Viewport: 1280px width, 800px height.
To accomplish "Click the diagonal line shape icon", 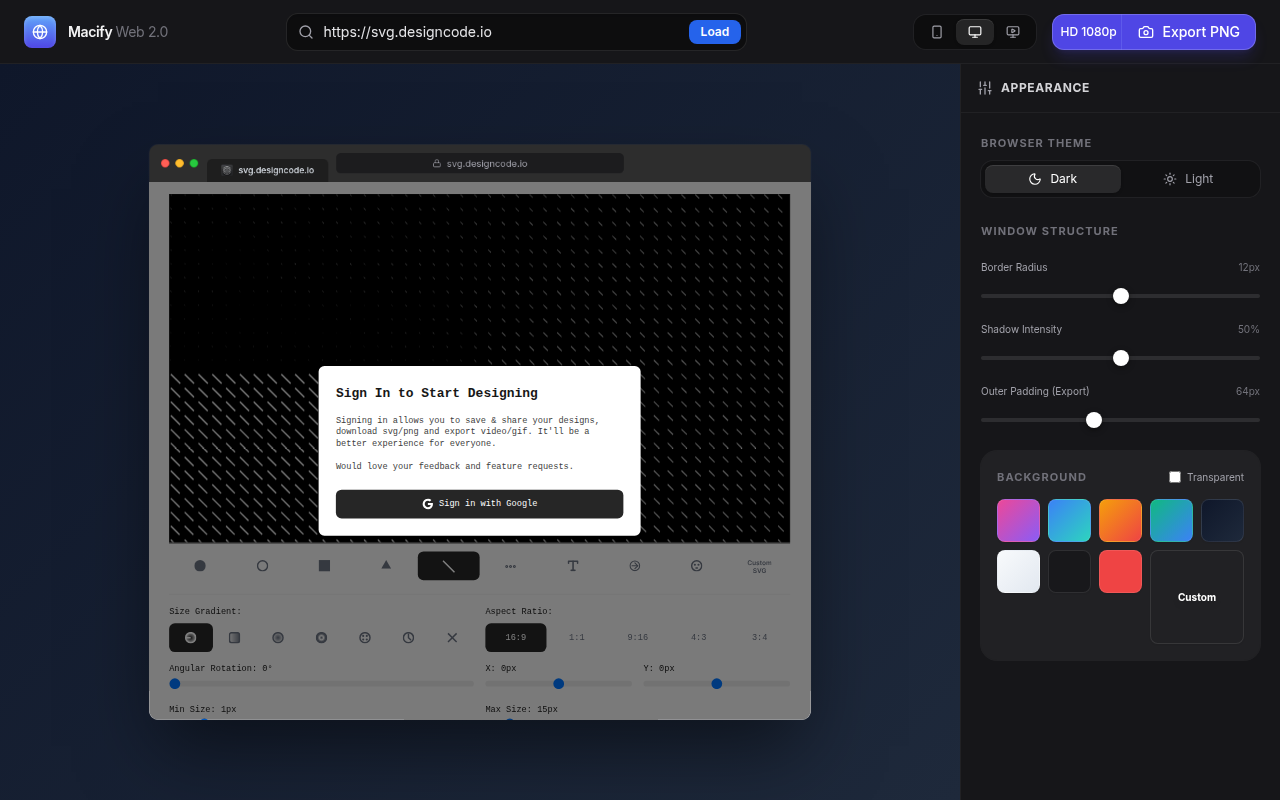I will pyautogui.click(x=449, y=566).
